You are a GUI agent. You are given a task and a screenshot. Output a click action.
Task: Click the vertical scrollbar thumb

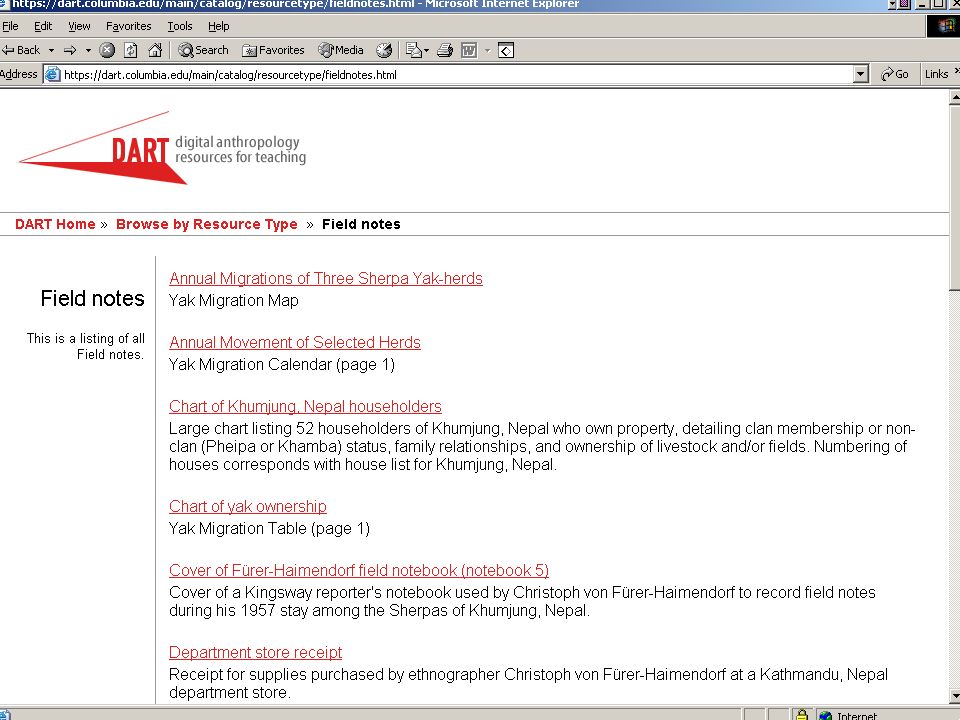[x=954, y=196]
